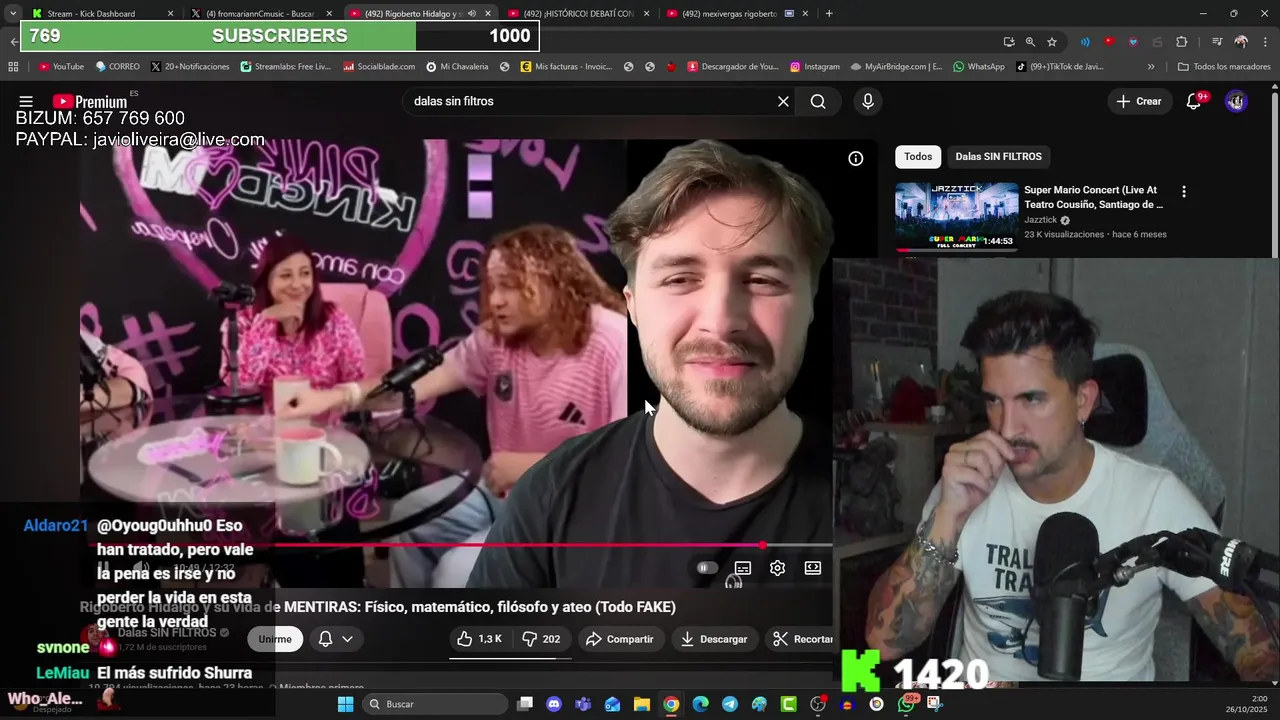Open the CORREO bookmark
This screenshot has width=1280, height=720.
tap(117, 67)
